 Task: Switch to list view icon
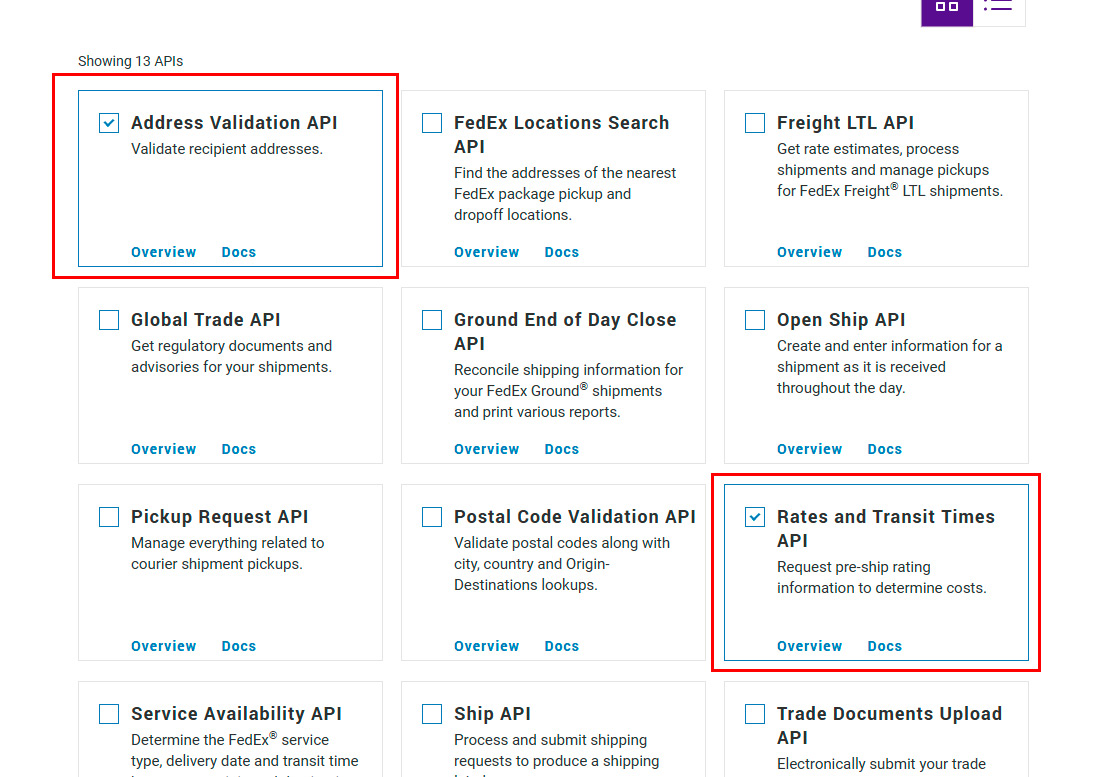click(x=999, y=8)
